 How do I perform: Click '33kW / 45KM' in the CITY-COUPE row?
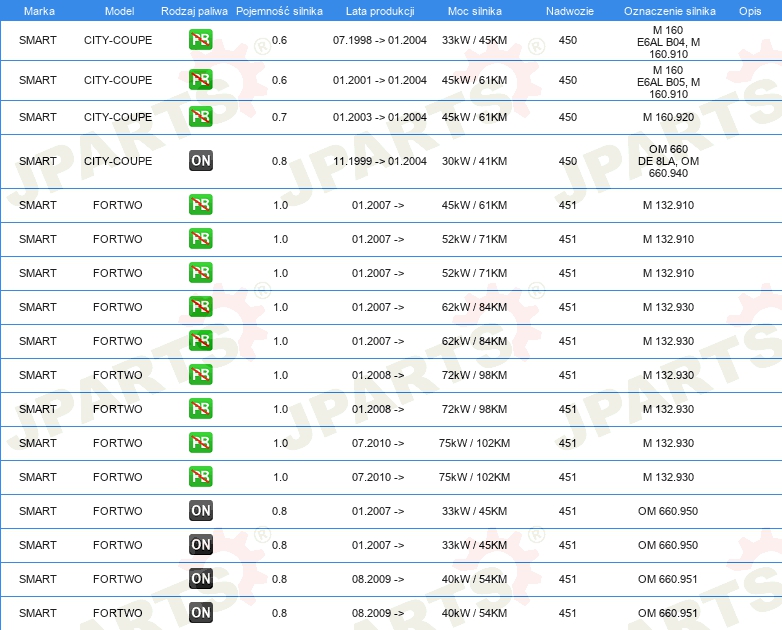pos(474,40)
